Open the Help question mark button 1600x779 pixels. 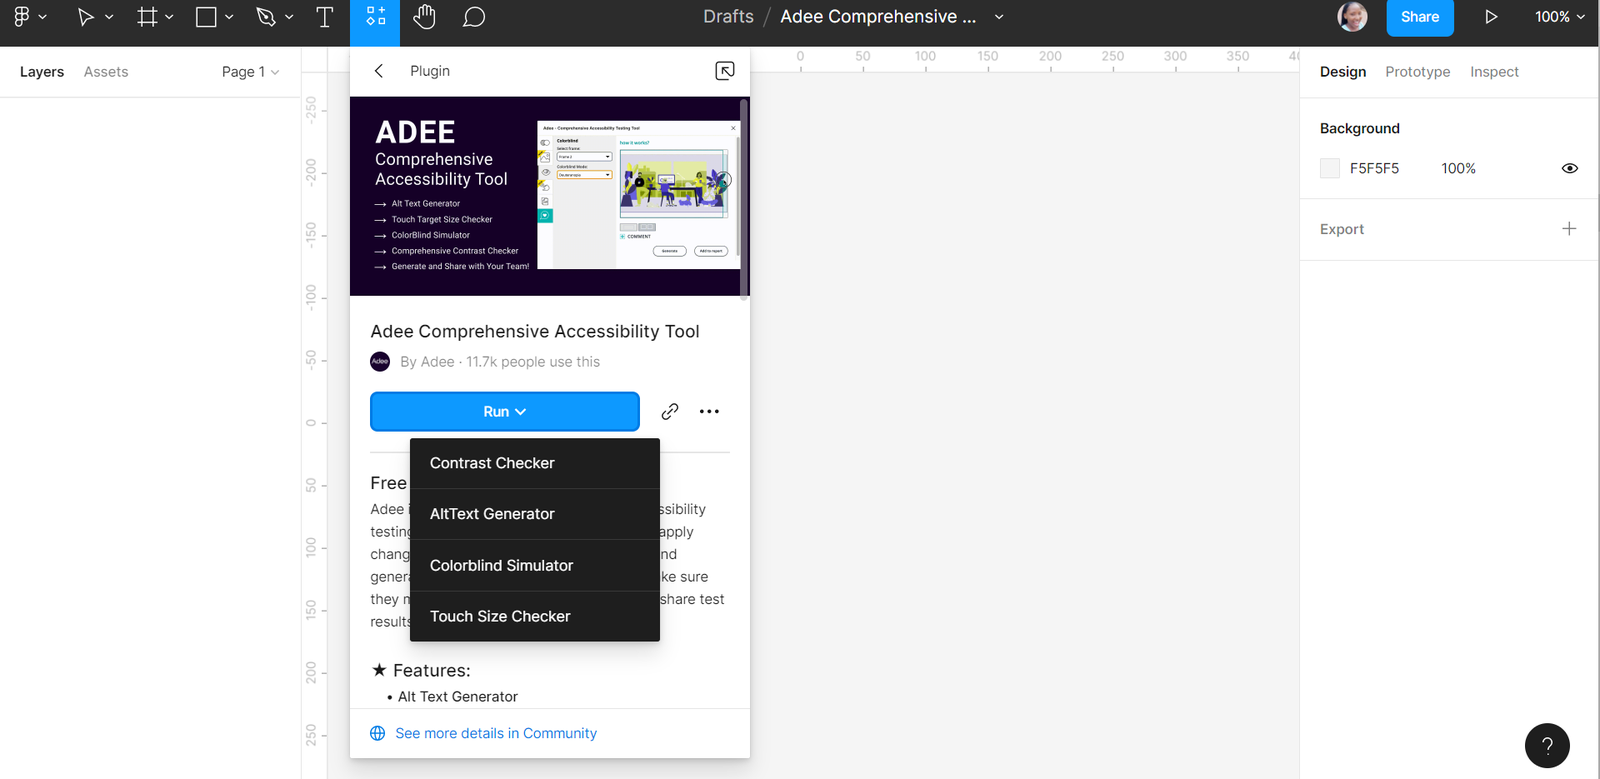(x=1546, y=745)
